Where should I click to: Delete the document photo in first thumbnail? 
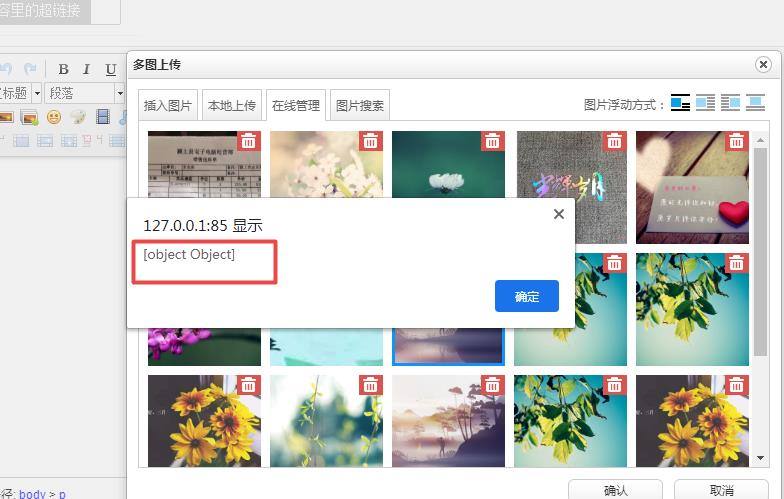pyautogui.click(x=248, y=142)
